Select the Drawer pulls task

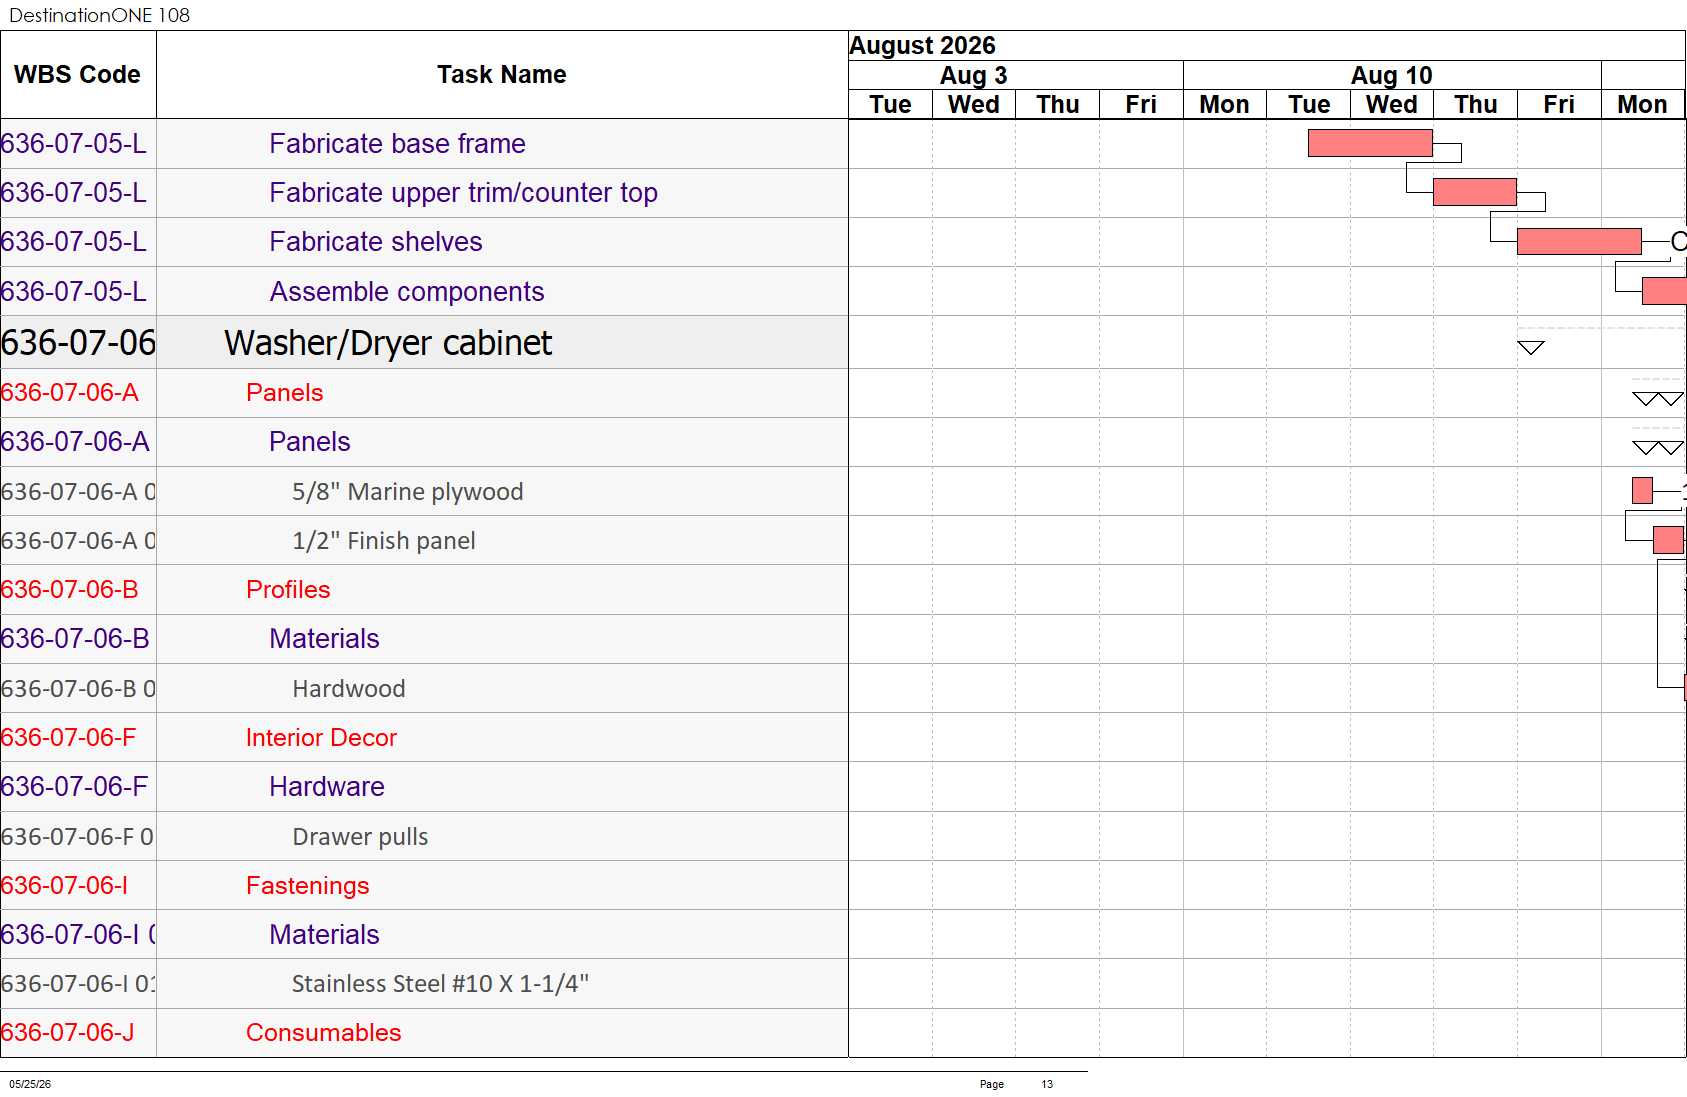click(x=360, y=837)
